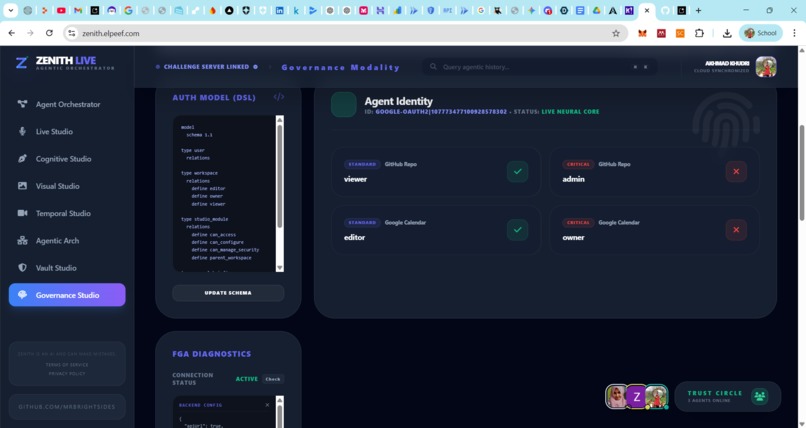
Task: Open the Extensions puzzle-piece menu
Action: tap(699, 33)
